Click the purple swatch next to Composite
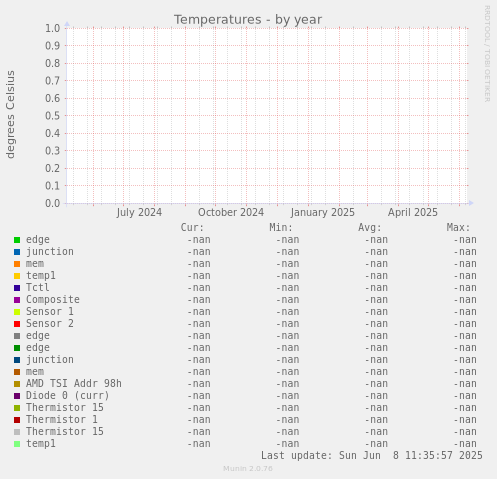Image resolution: width=497 pixels, height=479 pixels. pyautogui.click(x=17, y=300)
